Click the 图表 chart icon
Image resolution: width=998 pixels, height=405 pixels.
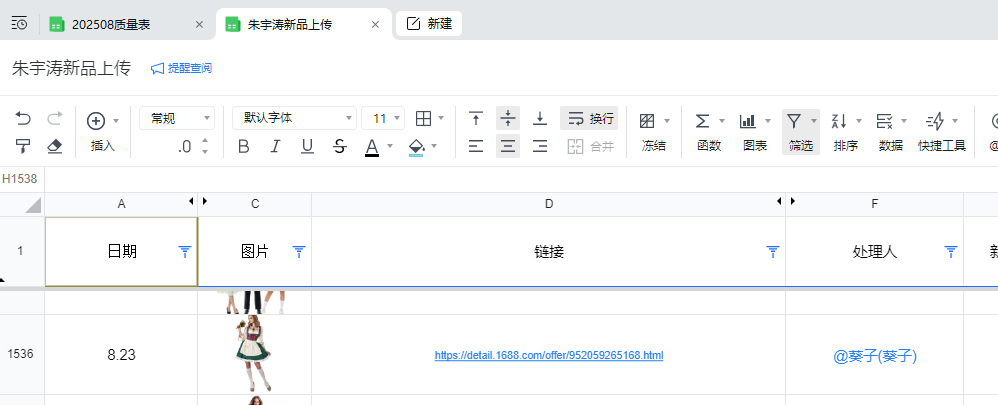[x=754, y=130]
